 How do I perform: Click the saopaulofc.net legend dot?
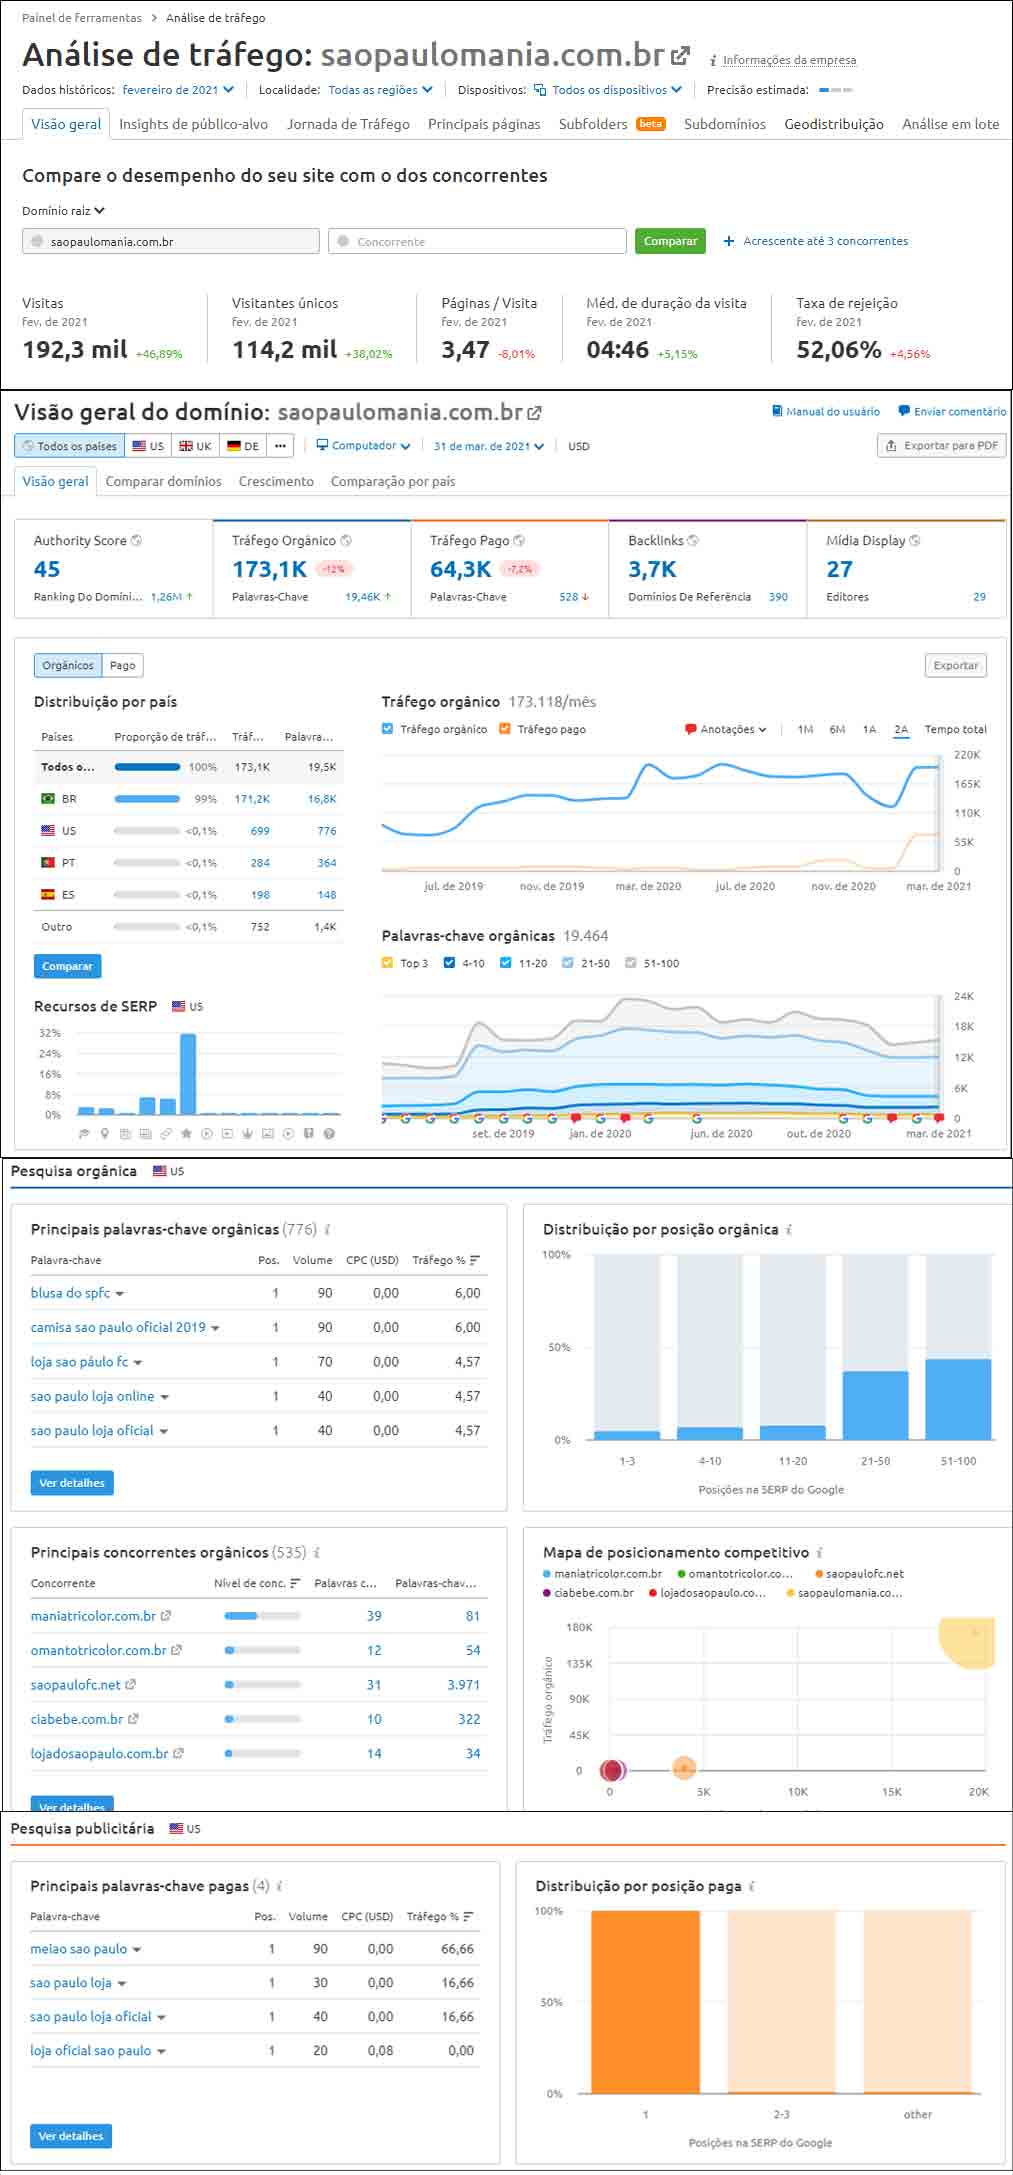click(819, 1574)
